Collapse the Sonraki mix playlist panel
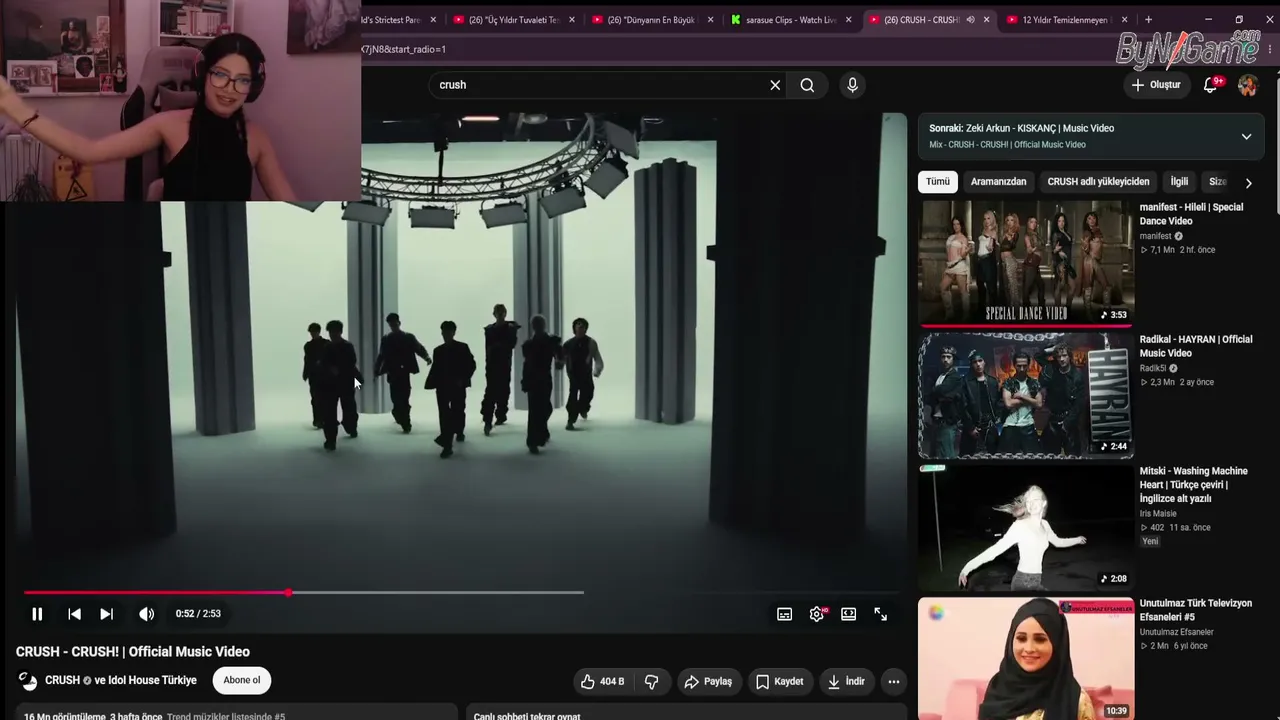The height and width of the screenshot is (720, 1280). point(1246,136)
